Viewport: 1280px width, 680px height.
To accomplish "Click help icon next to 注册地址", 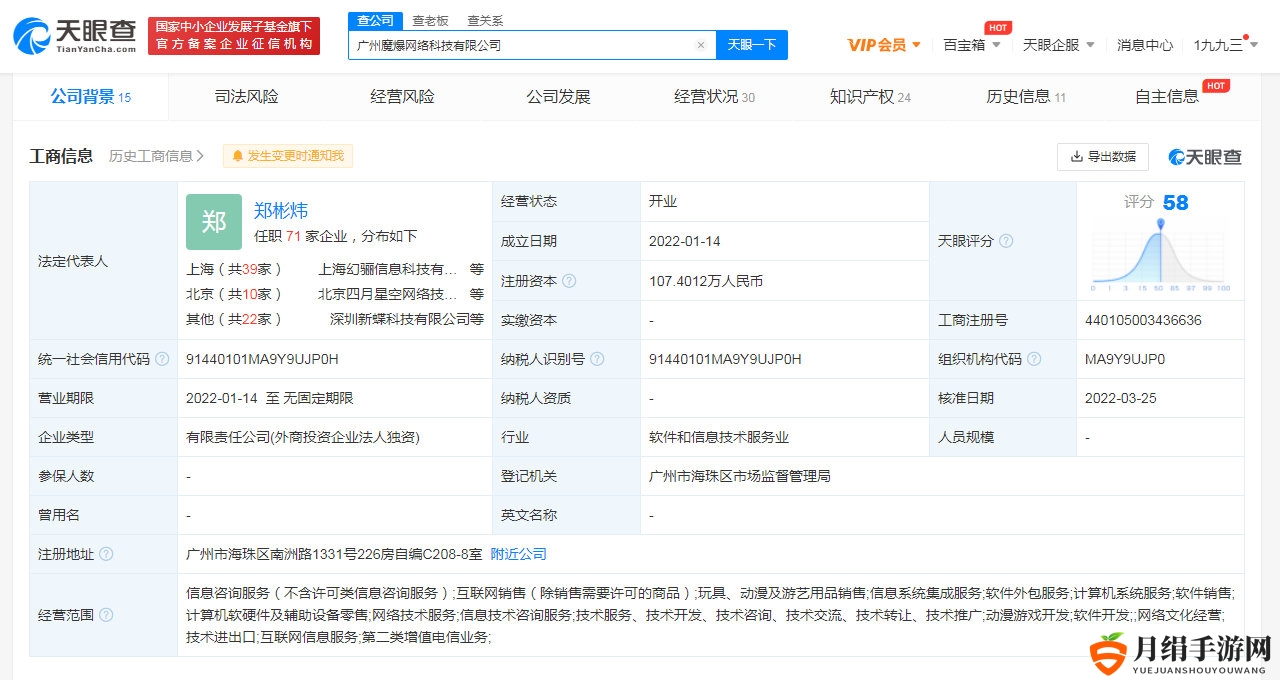I will click(106, 554).
